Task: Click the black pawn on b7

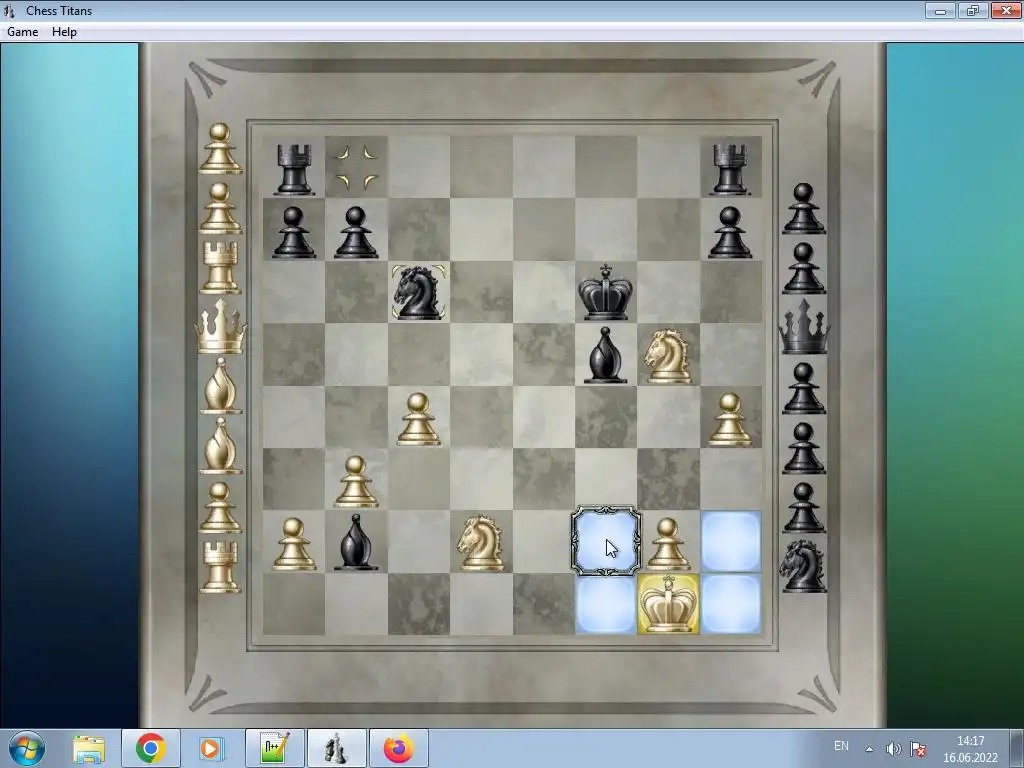Action: pos(356,232)
